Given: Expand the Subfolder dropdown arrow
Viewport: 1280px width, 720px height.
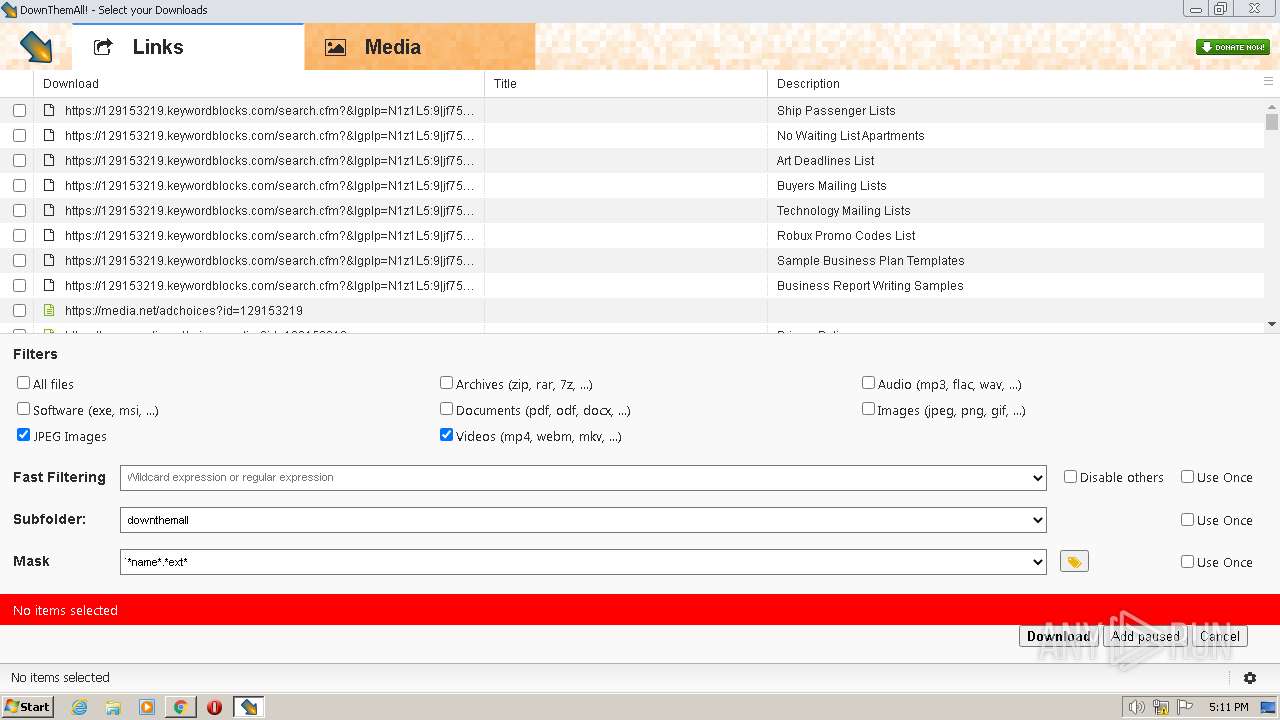Looking at the screenshot, I should pyautogui.click(x=1037, y=520).
